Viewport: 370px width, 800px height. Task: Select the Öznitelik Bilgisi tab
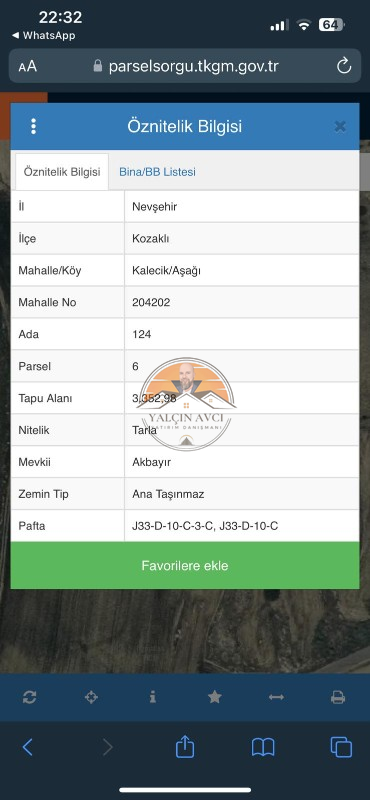(62, 172)
